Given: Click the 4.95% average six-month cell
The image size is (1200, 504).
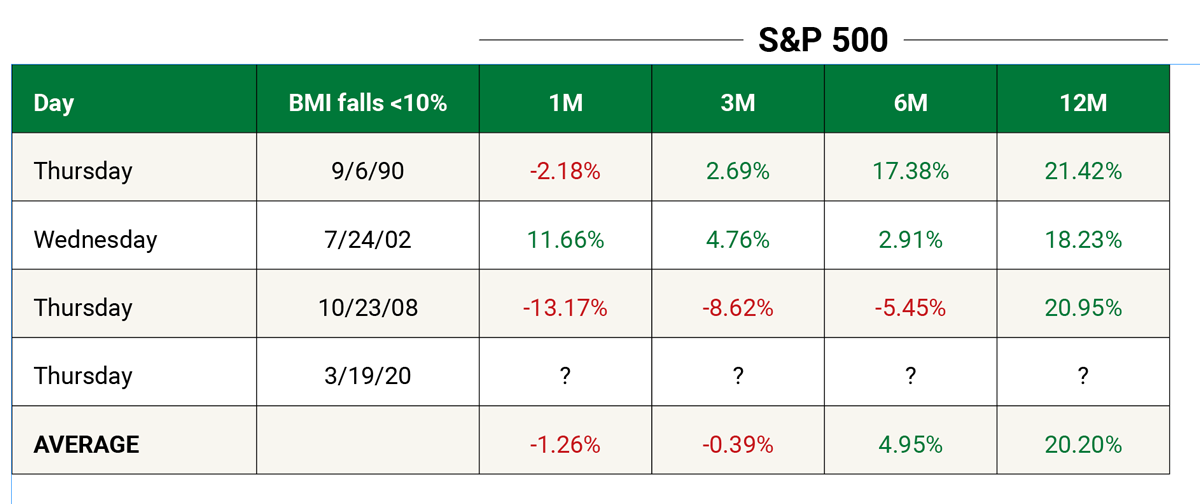Looking at the screenshot, I should click(910, 445).
